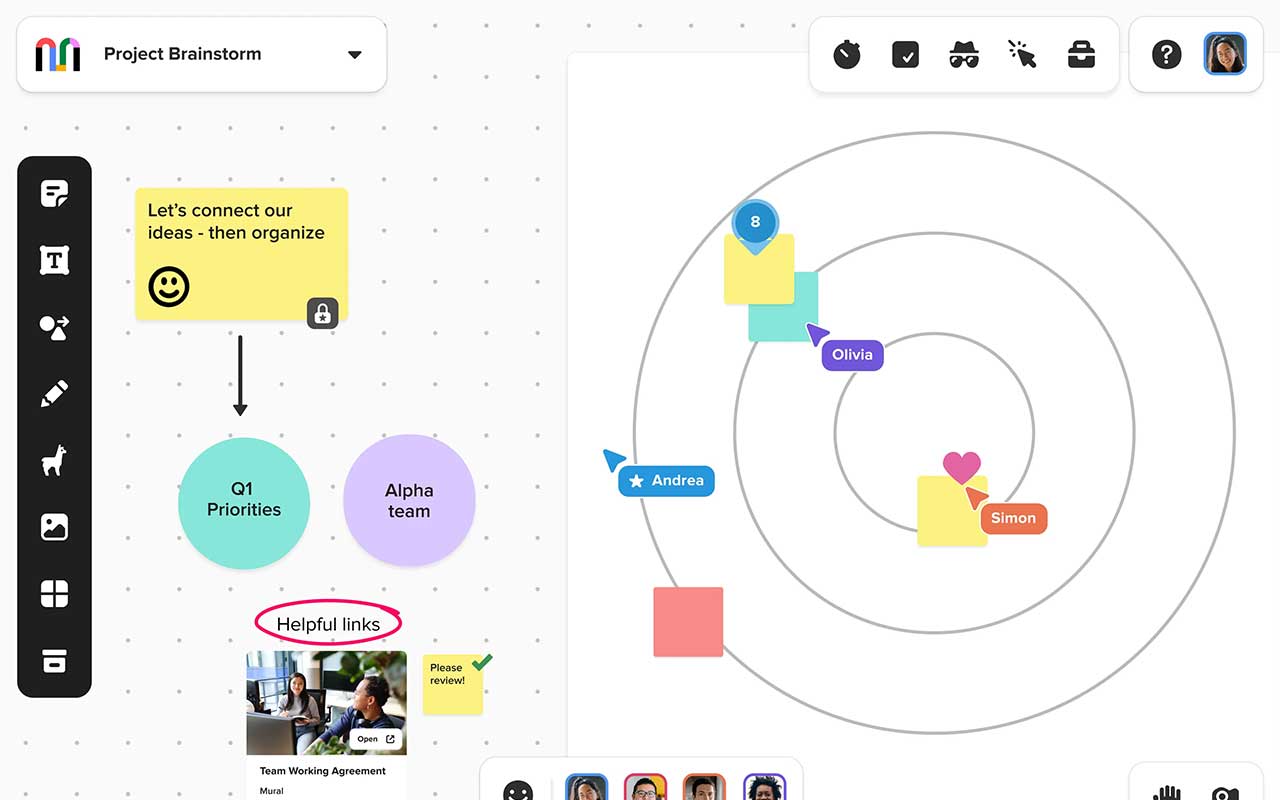
Task: Click the pink heart reaction on Simon's note
Action: coord(962,466)
